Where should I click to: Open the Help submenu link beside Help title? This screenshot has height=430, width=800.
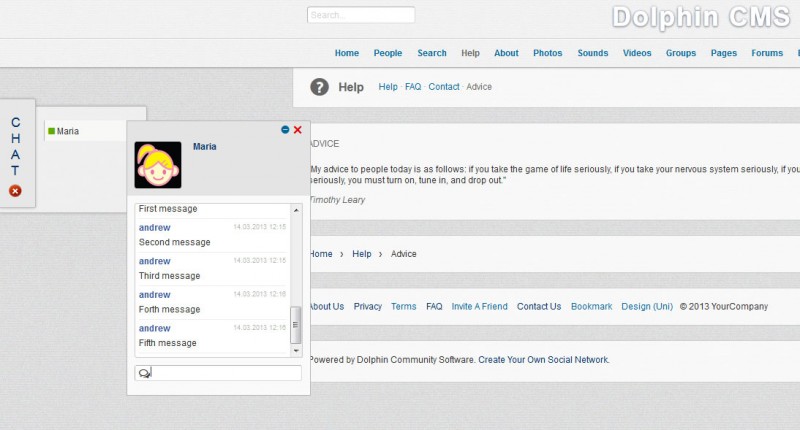(x=388, y=87)
